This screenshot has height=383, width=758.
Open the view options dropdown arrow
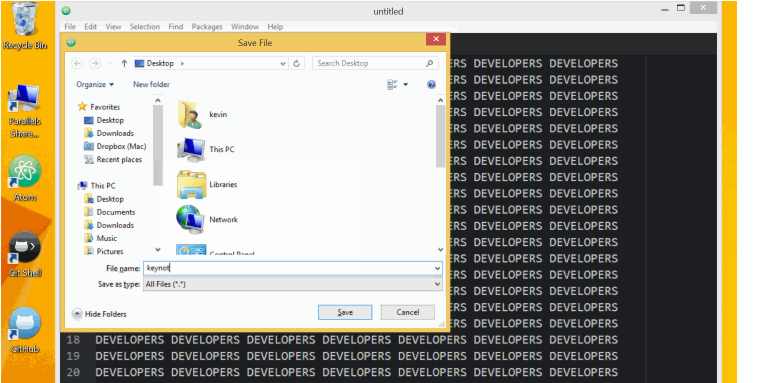click(x=406, y=85)
